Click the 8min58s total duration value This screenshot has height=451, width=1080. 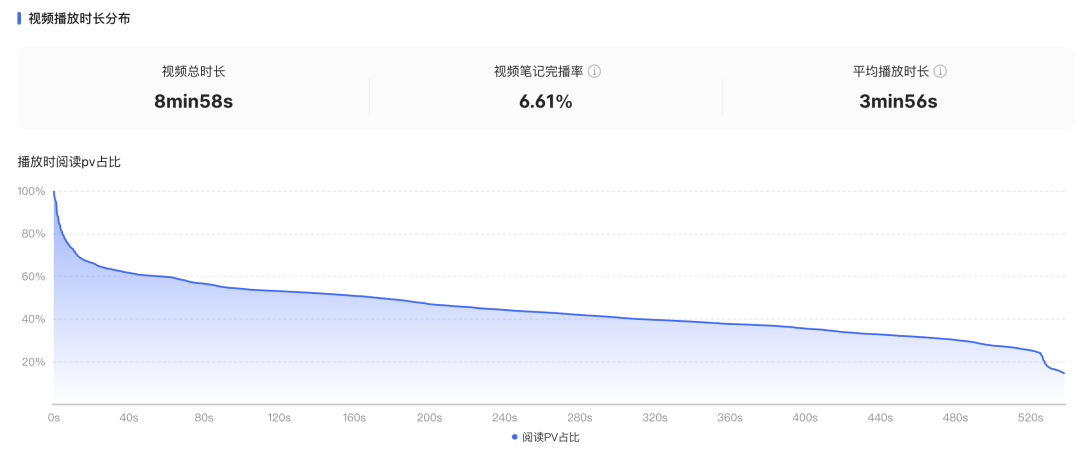pos(193,101)
